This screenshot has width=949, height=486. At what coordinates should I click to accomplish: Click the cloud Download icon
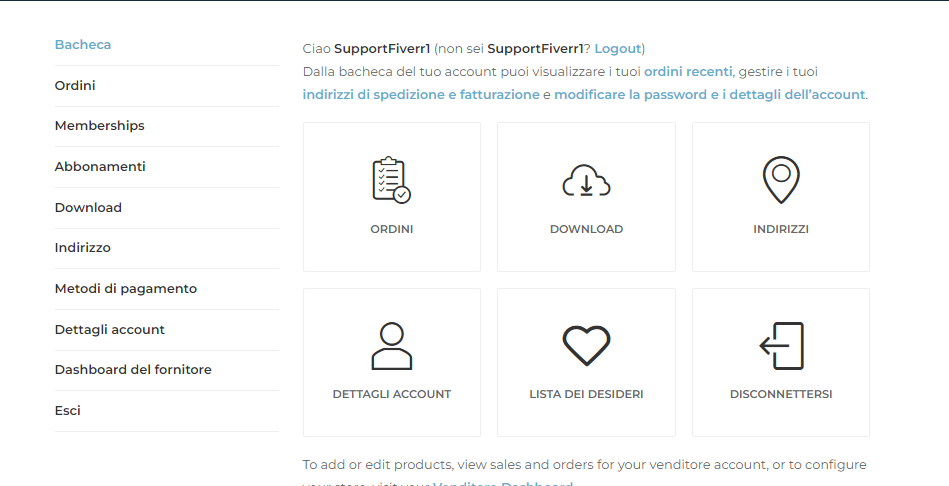tap(586, 180)
